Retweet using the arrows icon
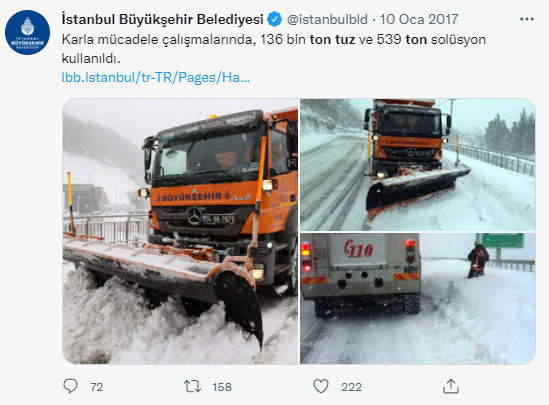The width and height of the screenshot is (549, 405). tap(192, 386)
